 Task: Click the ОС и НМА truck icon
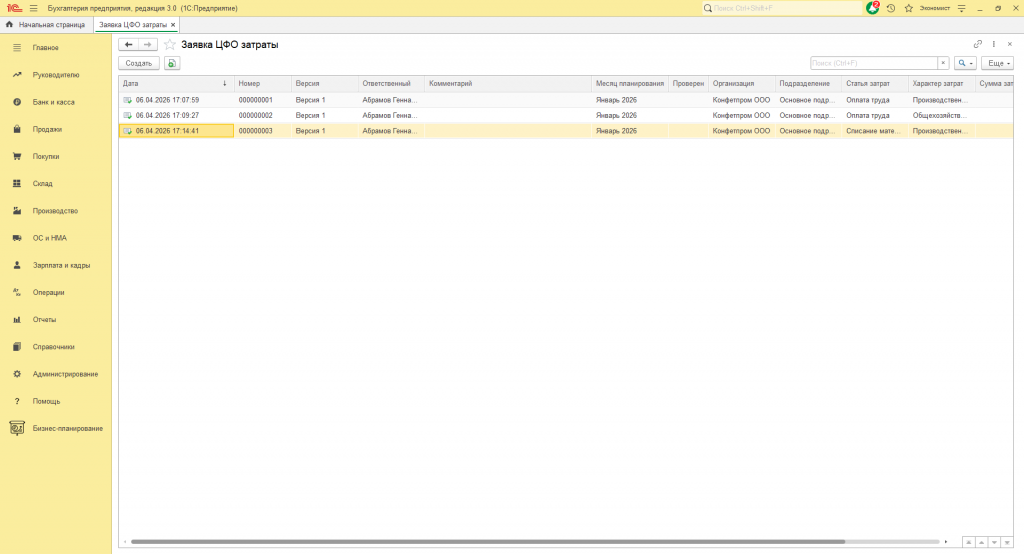click(x=17, y=238)
